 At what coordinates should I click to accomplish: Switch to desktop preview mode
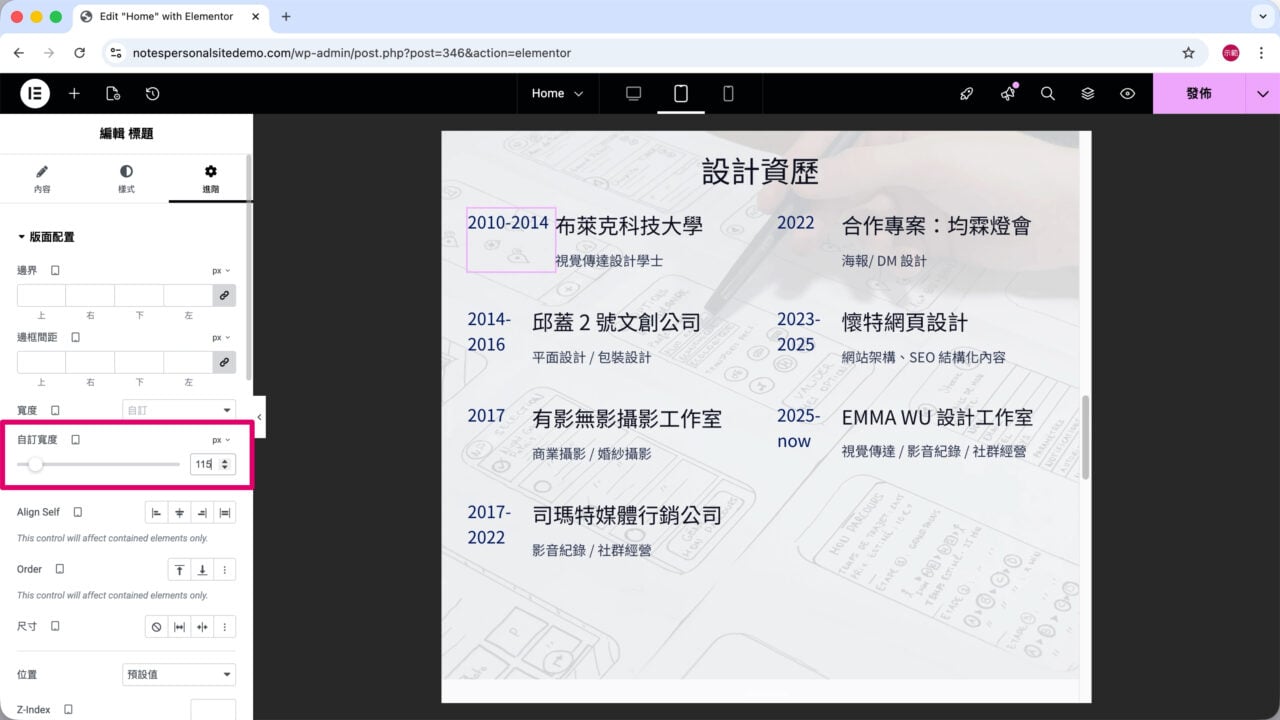click(633, 93)
